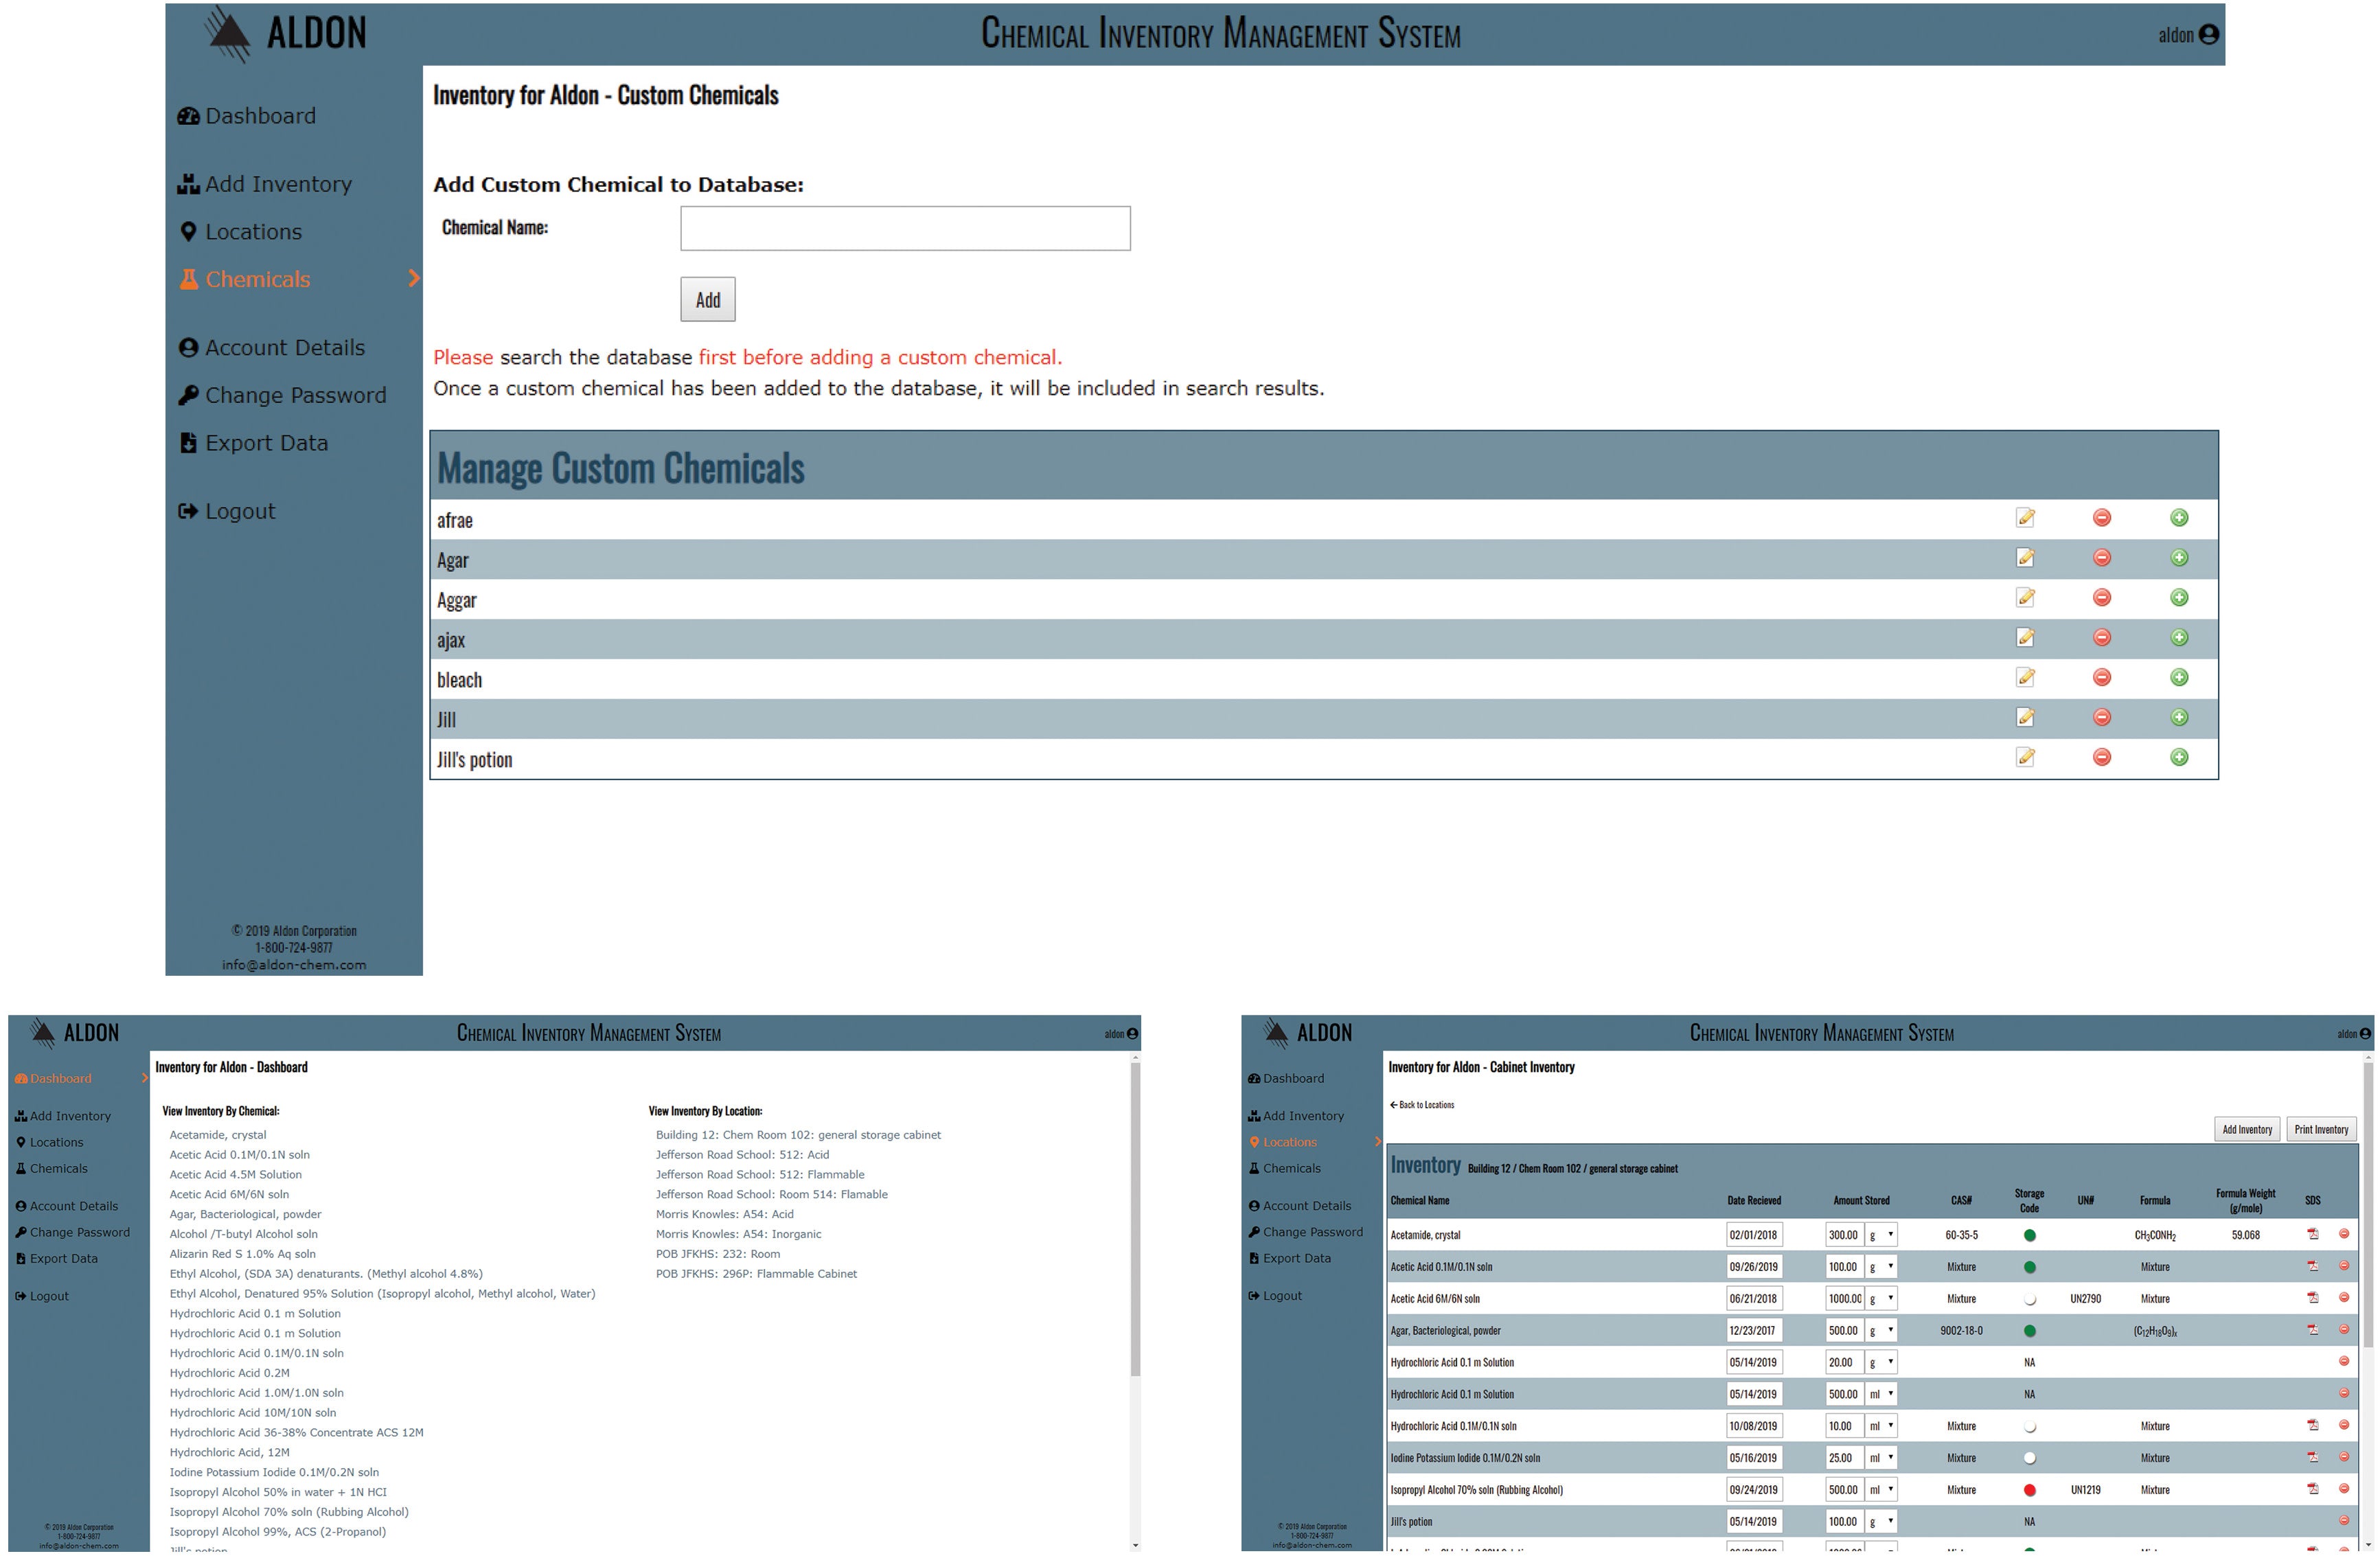Edit amount stored for Acetic Acid 6M/6N soln
This screenshot has height=1556, width=2380.
pyautogui.click(x=1844, y=1299)
